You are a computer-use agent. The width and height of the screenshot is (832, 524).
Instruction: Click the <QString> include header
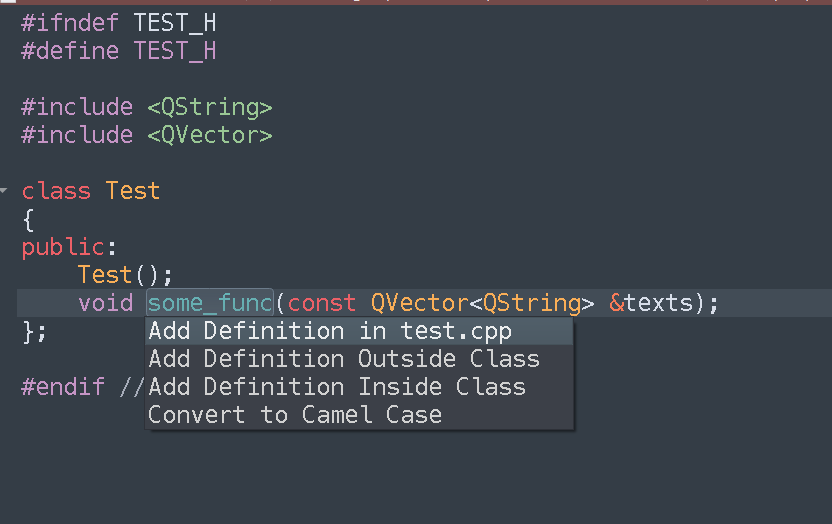(210, 107)
